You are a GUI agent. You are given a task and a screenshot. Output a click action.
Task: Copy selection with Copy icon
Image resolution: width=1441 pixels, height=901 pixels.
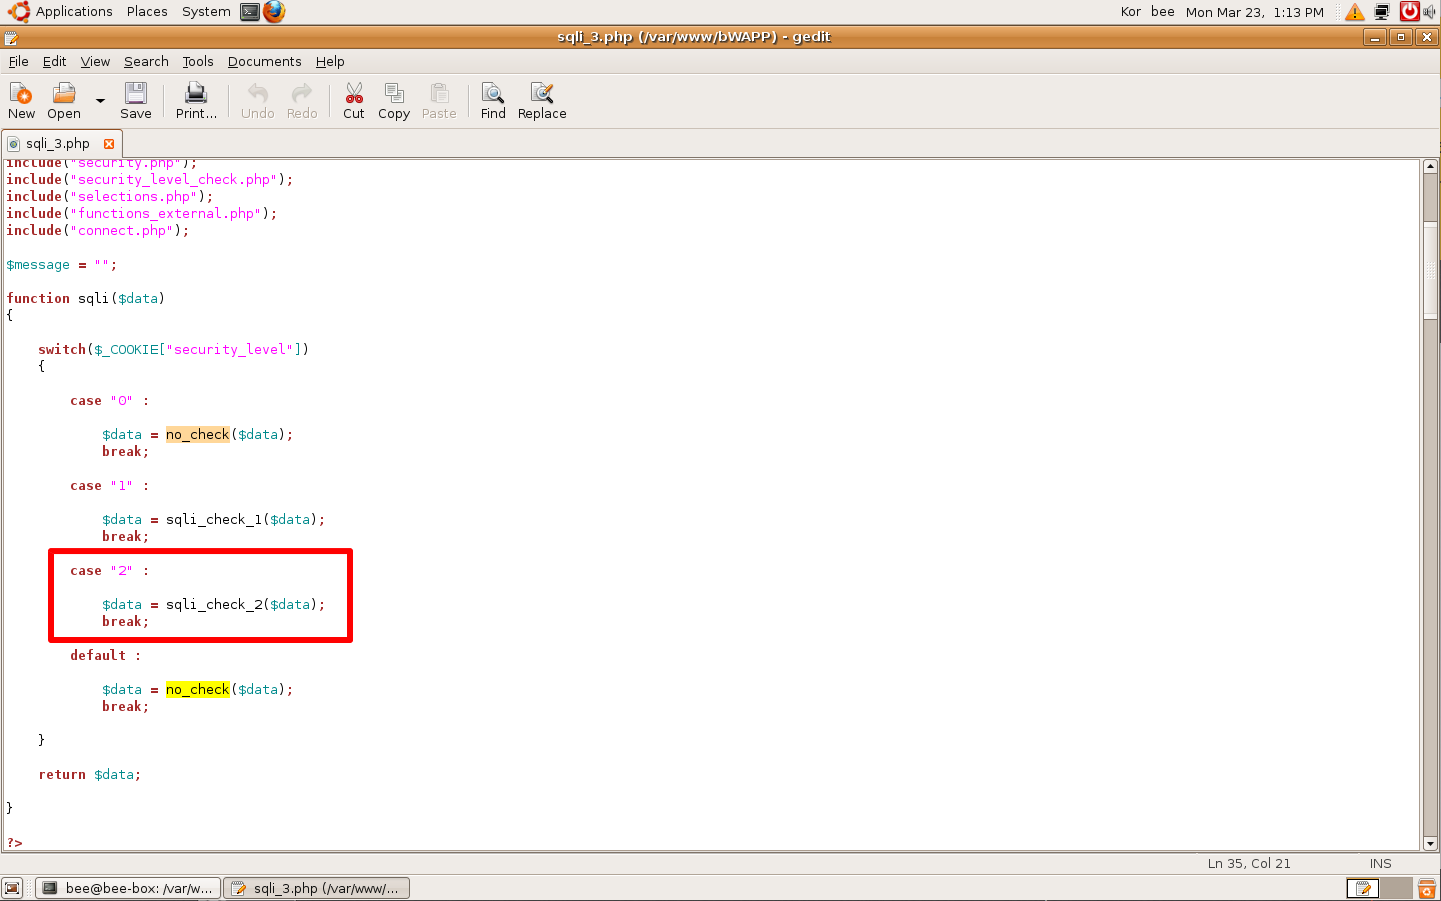click(394, 101)
